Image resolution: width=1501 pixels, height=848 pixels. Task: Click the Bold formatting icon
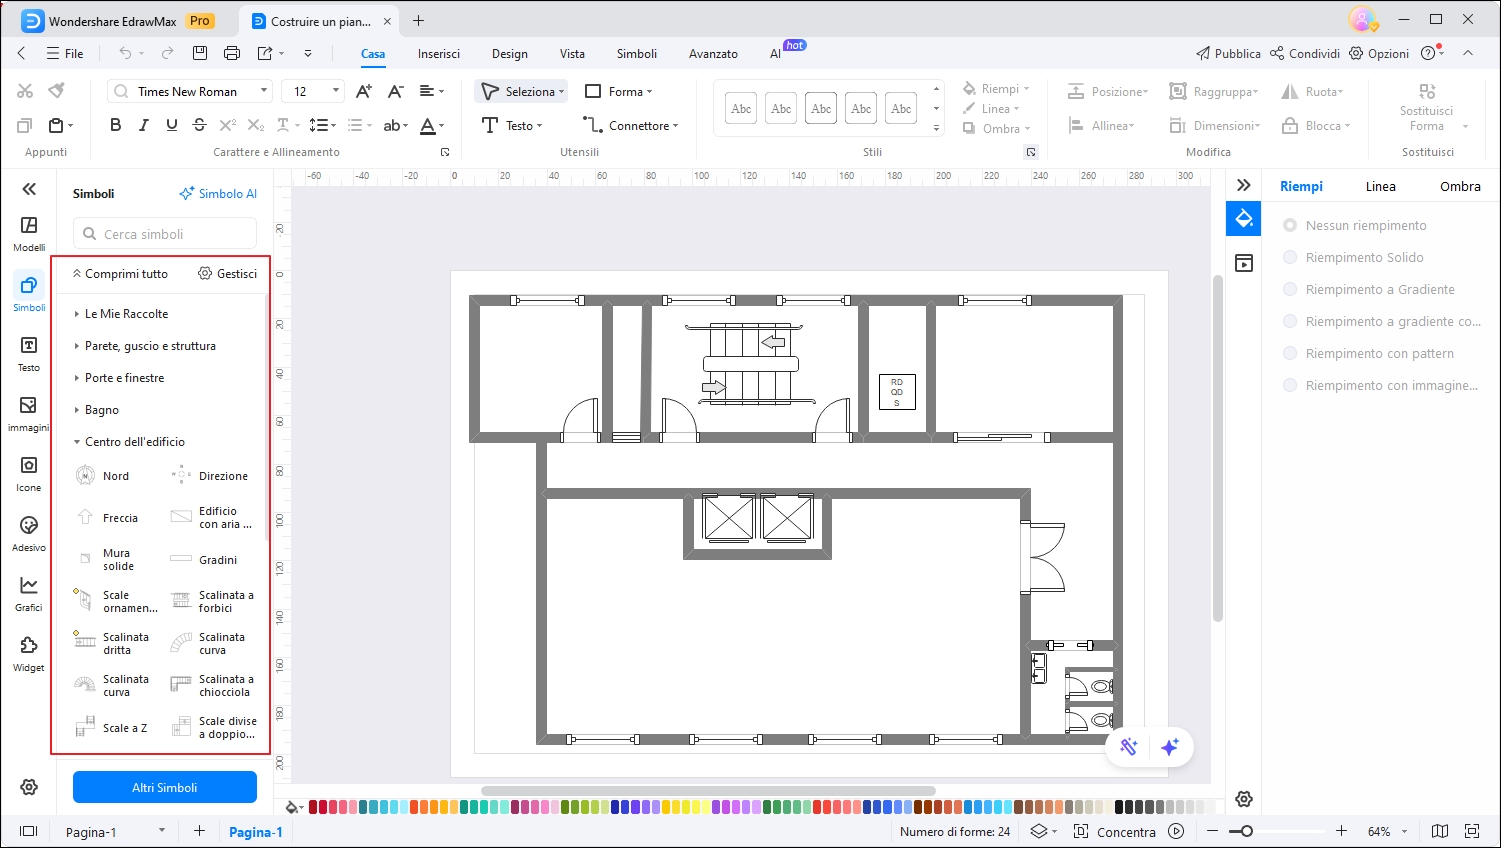tap(115, 125)
